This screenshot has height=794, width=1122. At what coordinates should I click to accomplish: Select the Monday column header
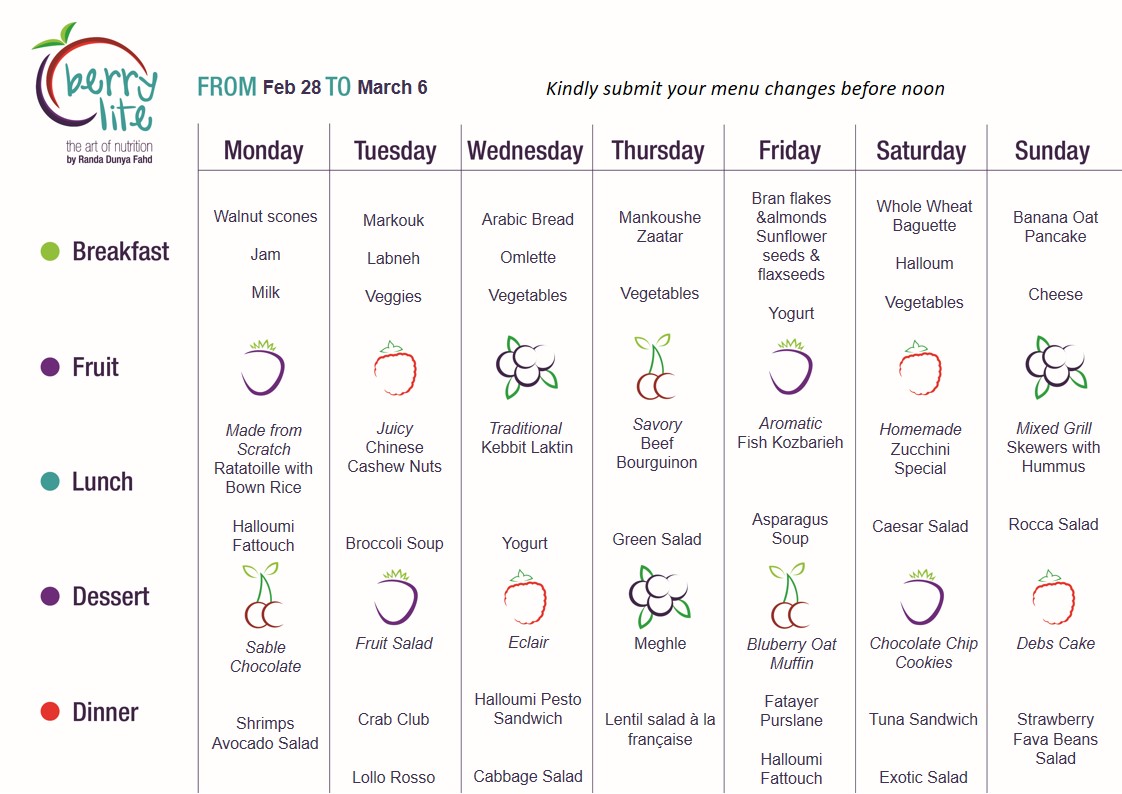tap(263, 150)
